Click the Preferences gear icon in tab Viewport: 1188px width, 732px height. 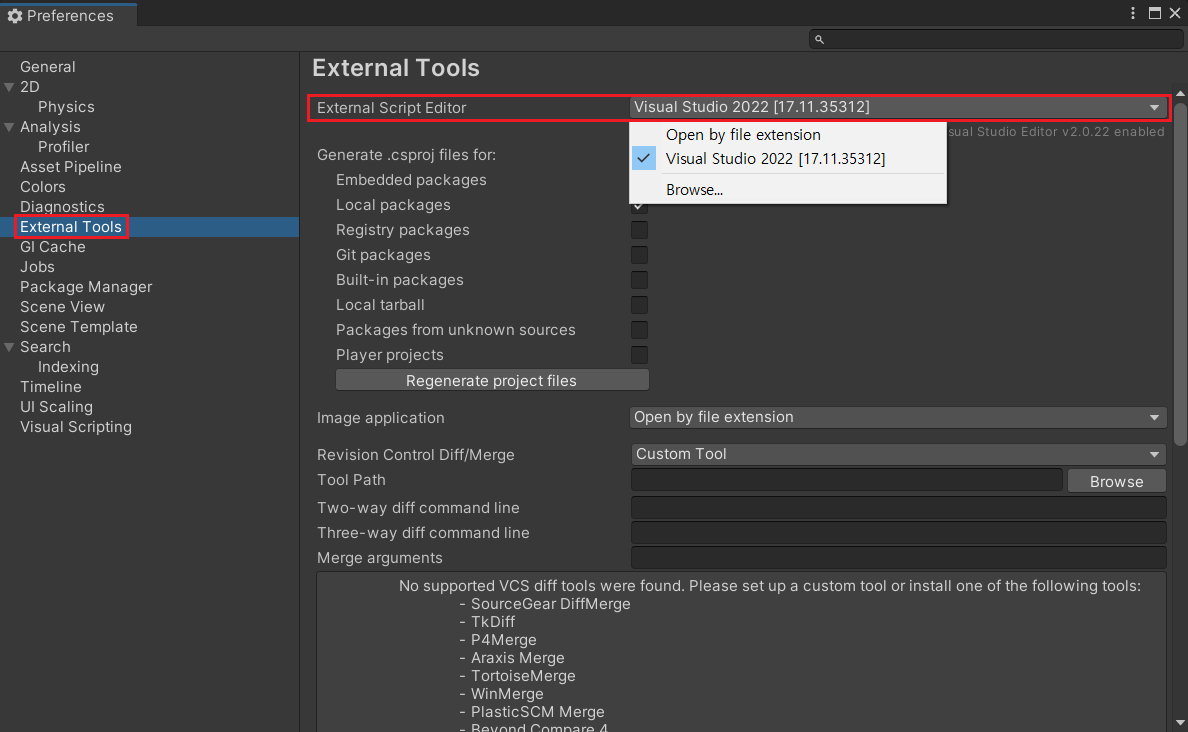(14, 16)
